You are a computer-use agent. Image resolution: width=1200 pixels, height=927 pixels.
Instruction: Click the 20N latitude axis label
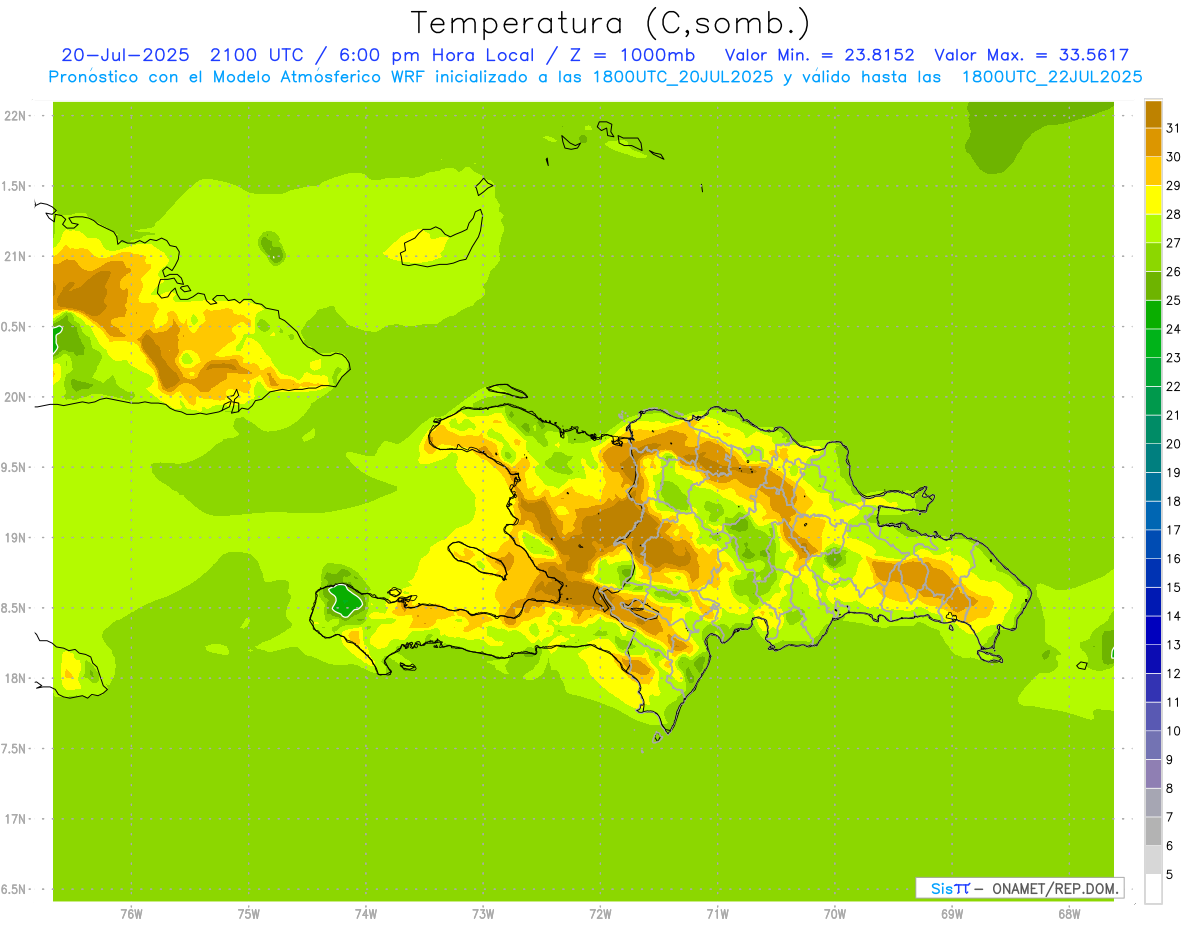(x=13, y=397)
